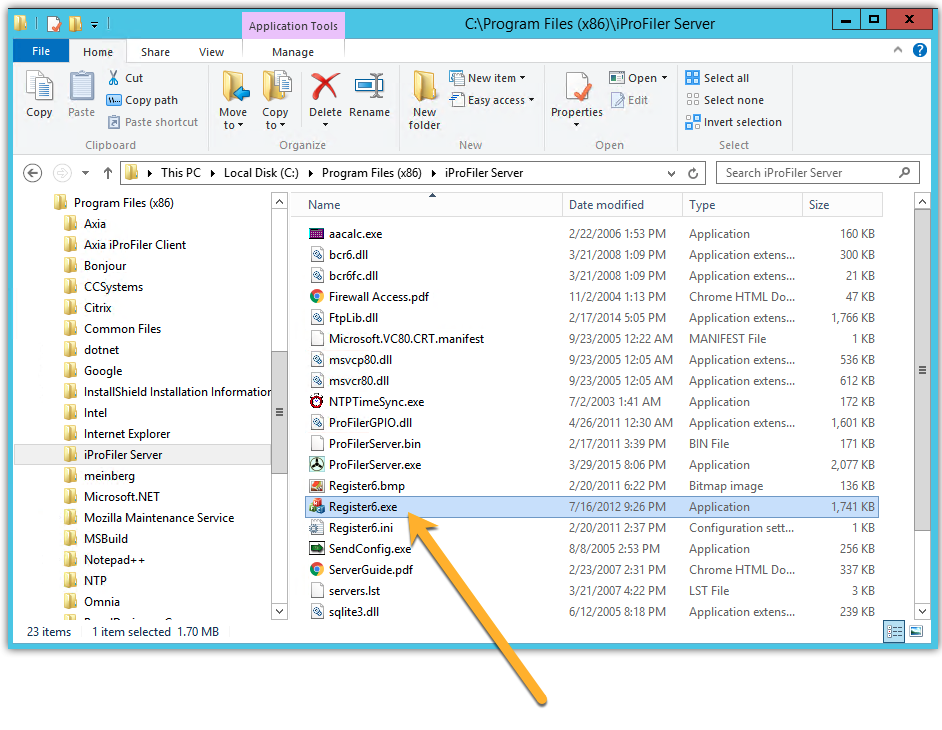
Task: Click the New folder icon
Action: coord(424,86)
